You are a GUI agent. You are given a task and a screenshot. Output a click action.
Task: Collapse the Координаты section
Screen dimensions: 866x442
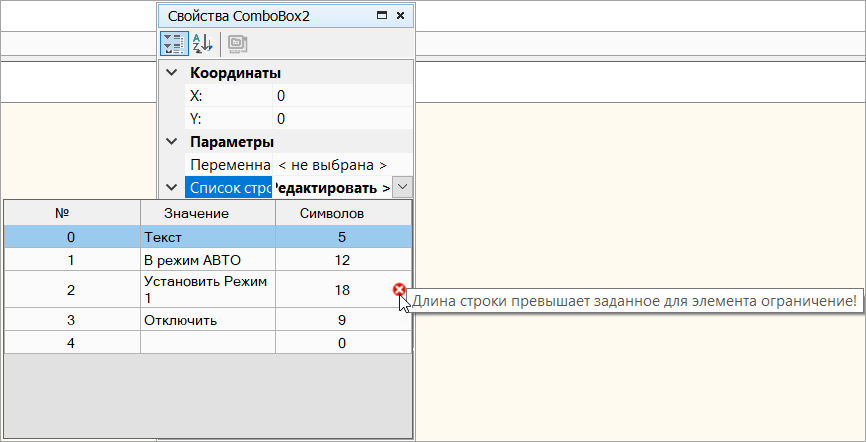click(x=172, y=73)
